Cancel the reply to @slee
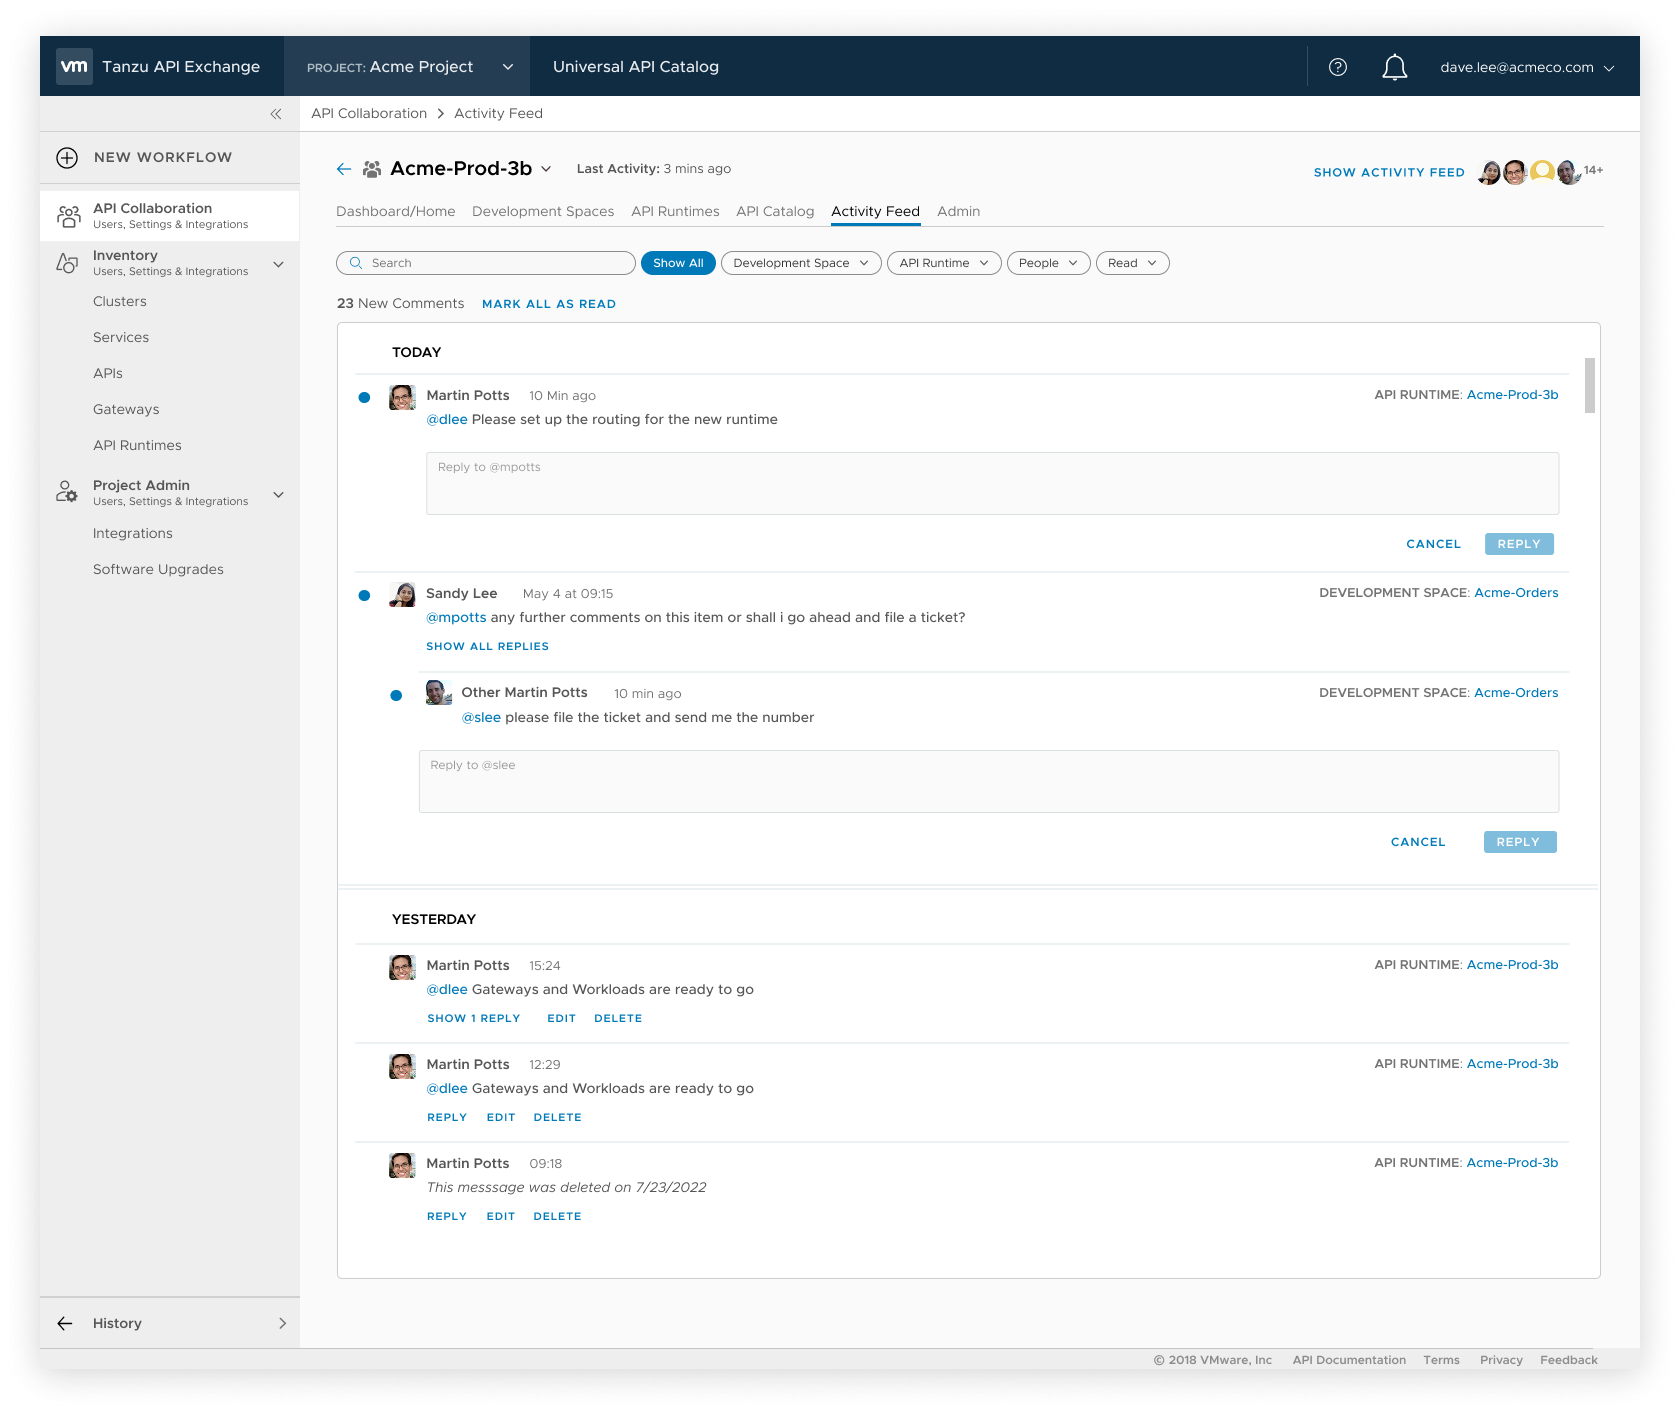The image size is (1680, 1413). [1418, 842]
